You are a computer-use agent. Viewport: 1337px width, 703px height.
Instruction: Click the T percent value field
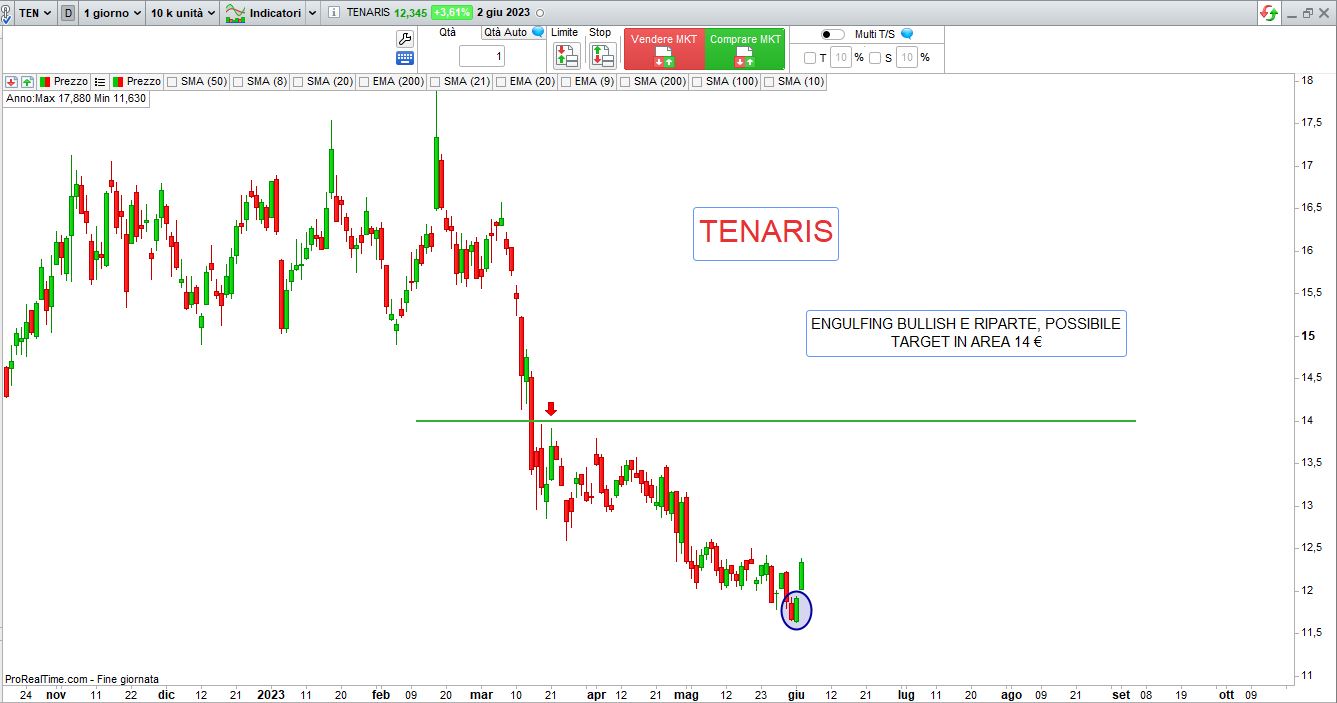pos(841,58)
